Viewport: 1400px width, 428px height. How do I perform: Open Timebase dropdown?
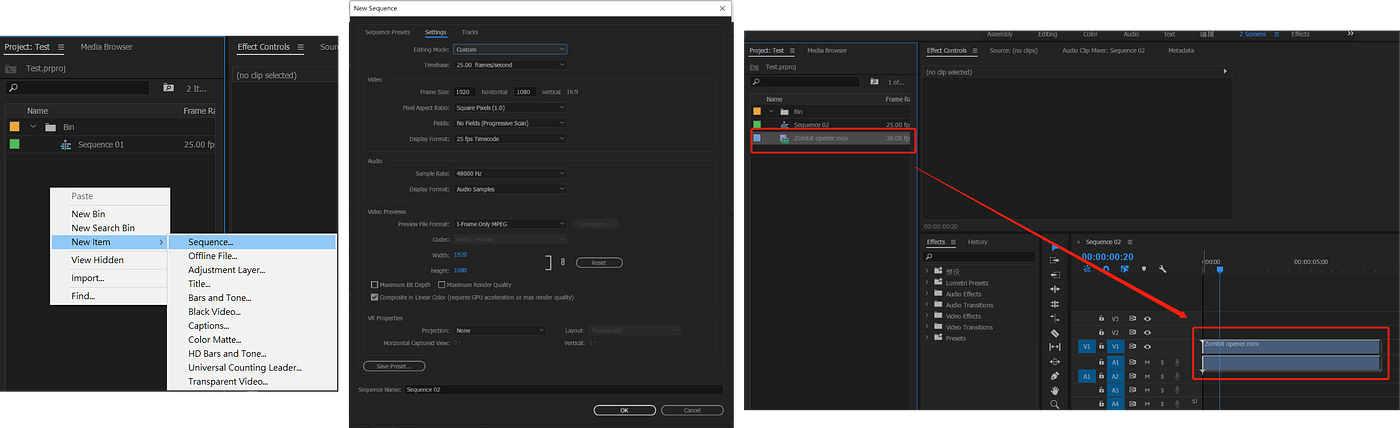coord(510,64)
